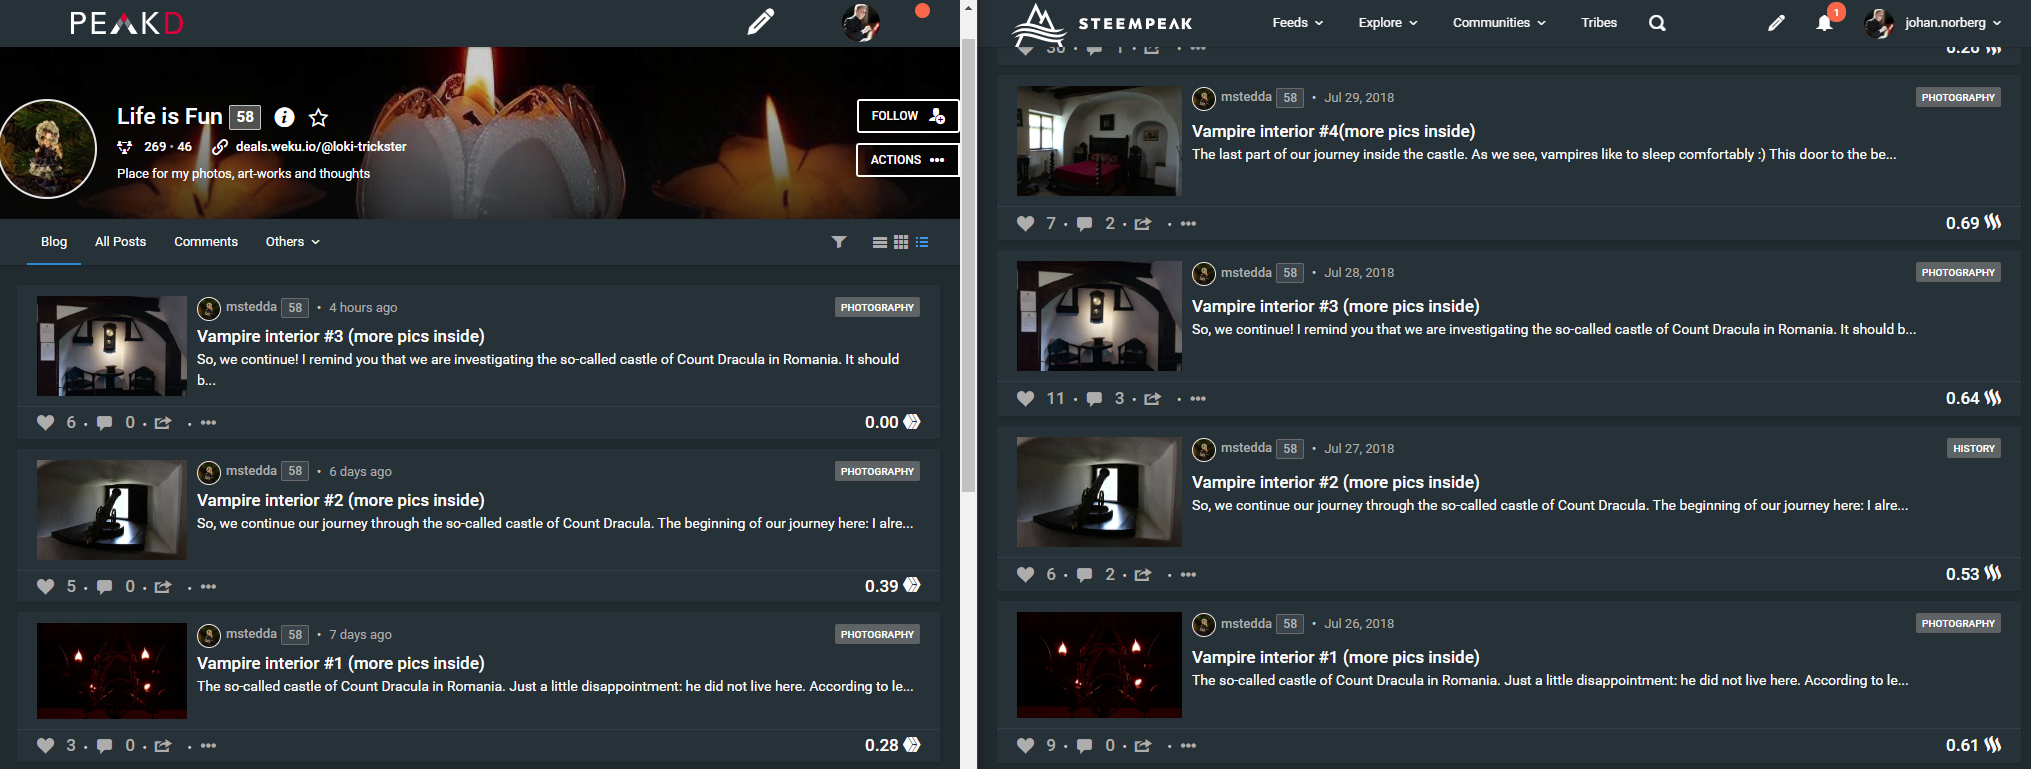Screen dimensions: 2031x769
Task: Reblog PeakD post Vampire interior #3
Action: (163, 423)
